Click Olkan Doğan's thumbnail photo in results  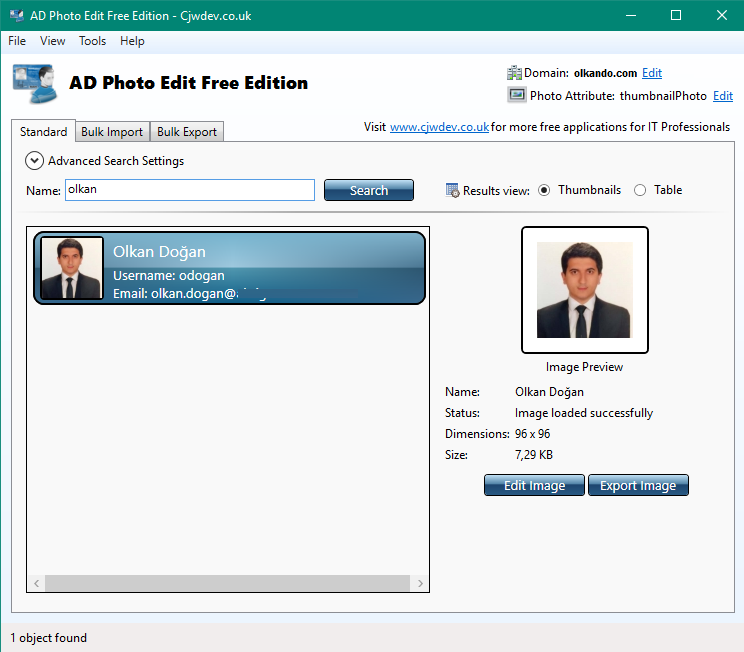tap(72, 268)
